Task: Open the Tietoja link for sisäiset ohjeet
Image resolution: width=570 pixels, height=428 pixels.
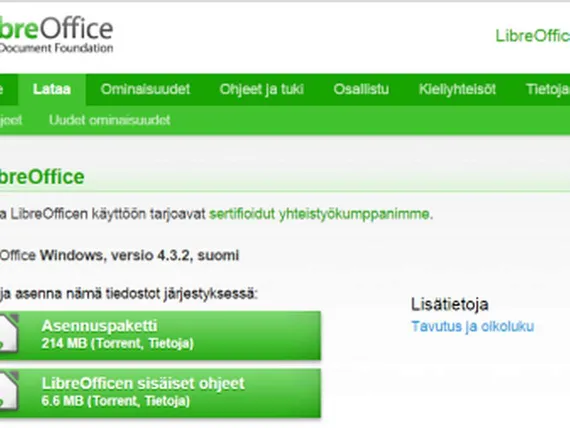Action: coord(166,401)
